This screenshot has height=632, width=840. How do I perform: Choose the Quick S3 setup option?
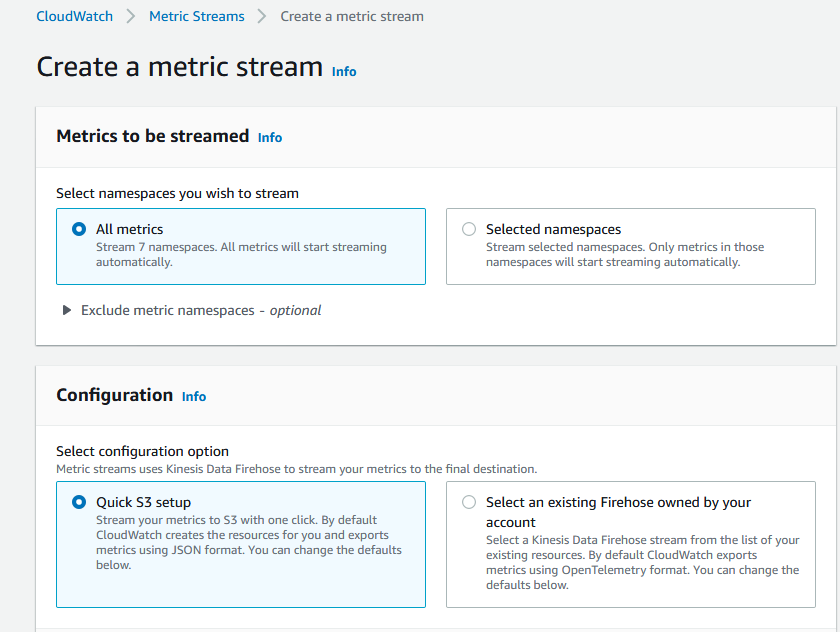click(x=79, y=503)
